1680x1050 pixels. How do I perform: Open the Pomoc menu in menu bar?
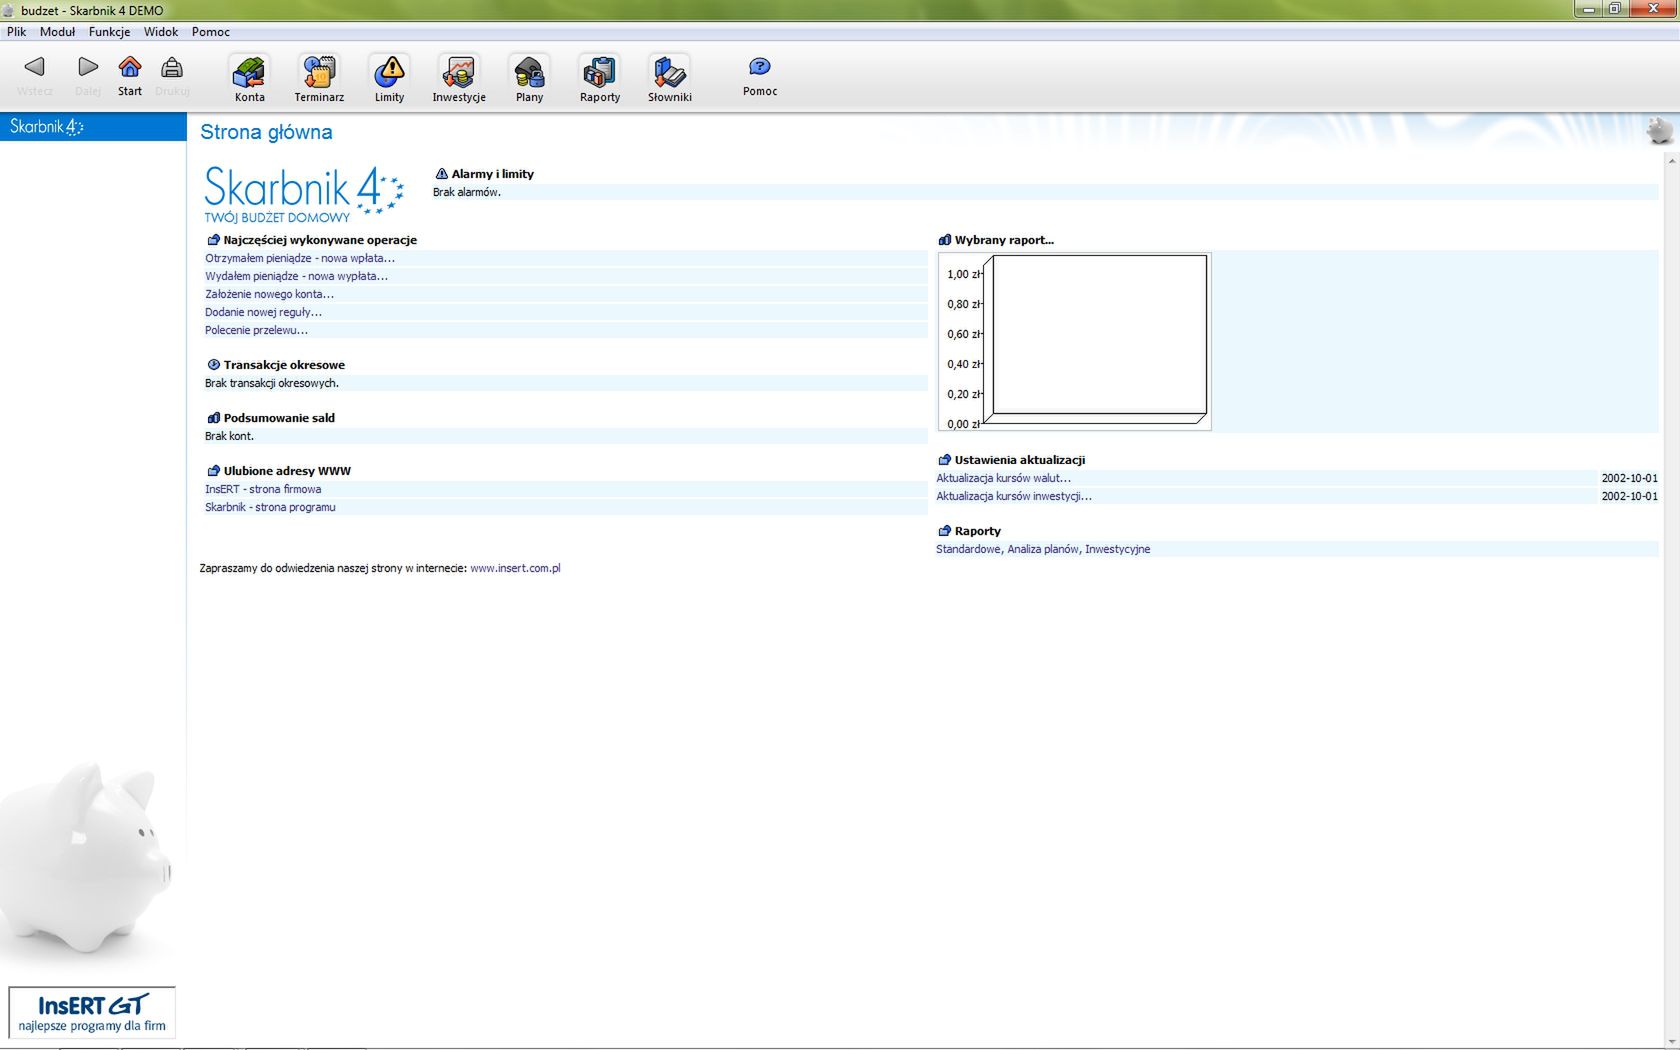click(211, 32)
